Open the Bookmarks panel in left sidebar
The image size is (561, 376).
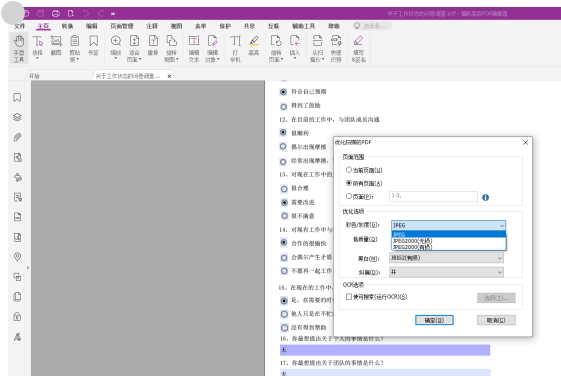17,98
